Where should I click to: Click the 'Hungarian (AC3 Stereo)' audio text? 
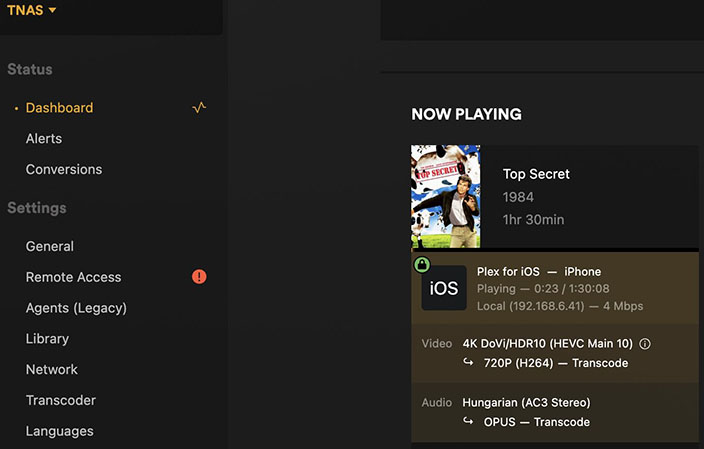click(x=526, y=403)
